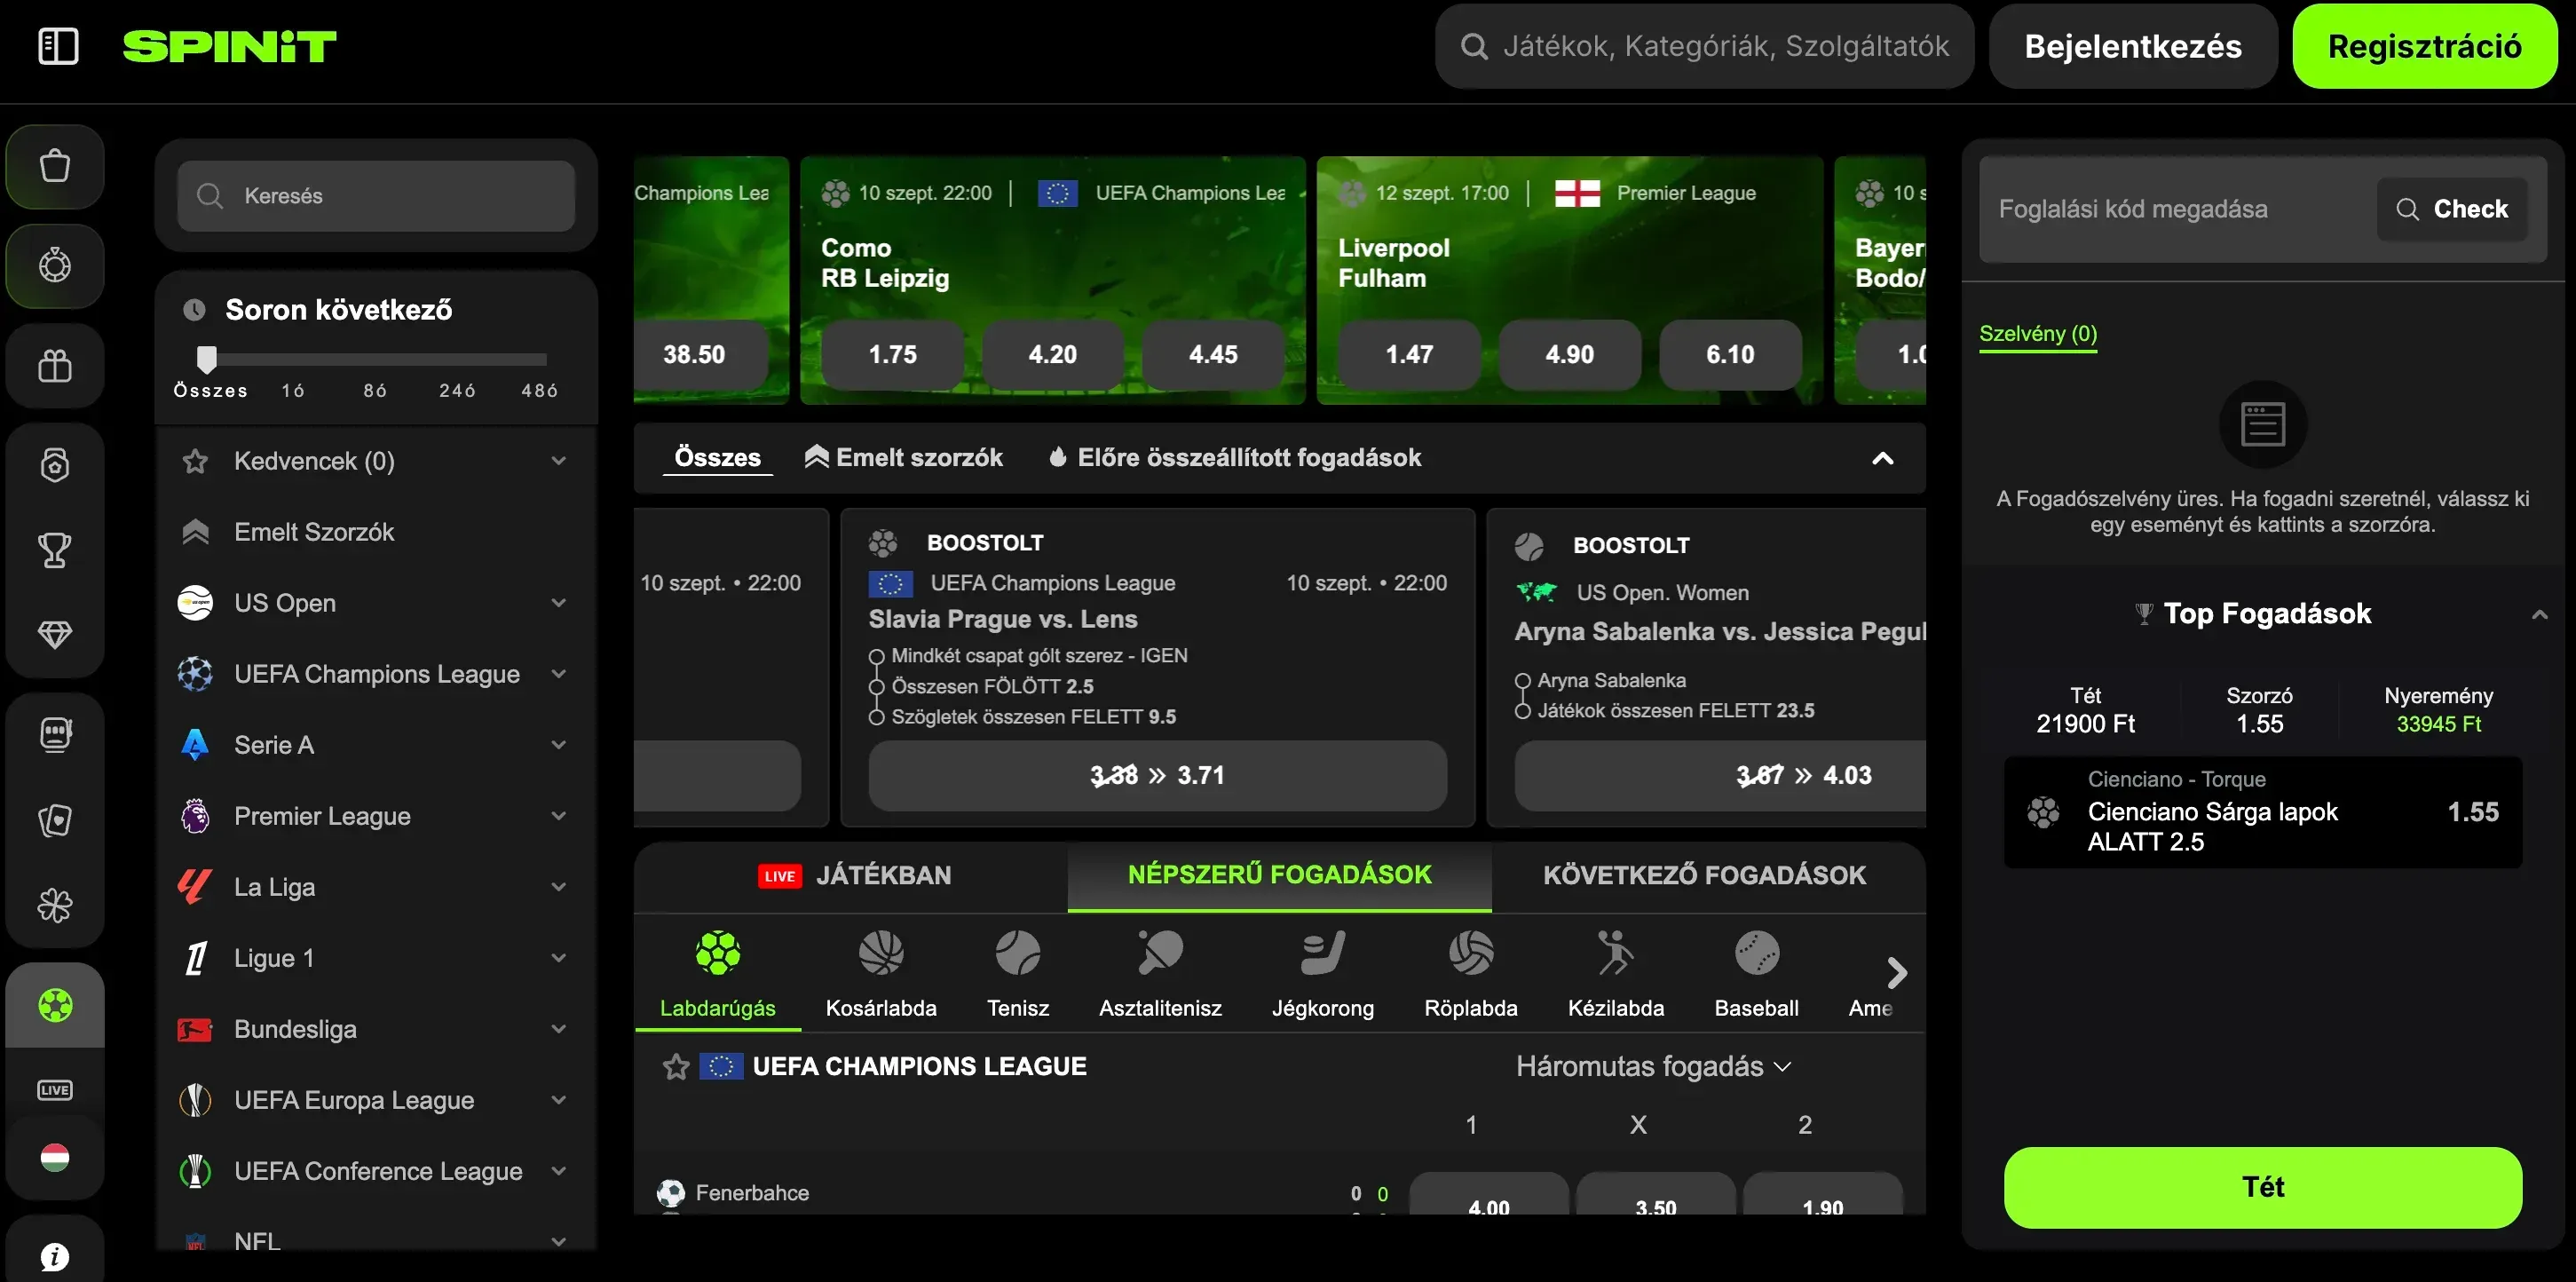
Task: Expand the Serie A list
Action: [559, 745]
